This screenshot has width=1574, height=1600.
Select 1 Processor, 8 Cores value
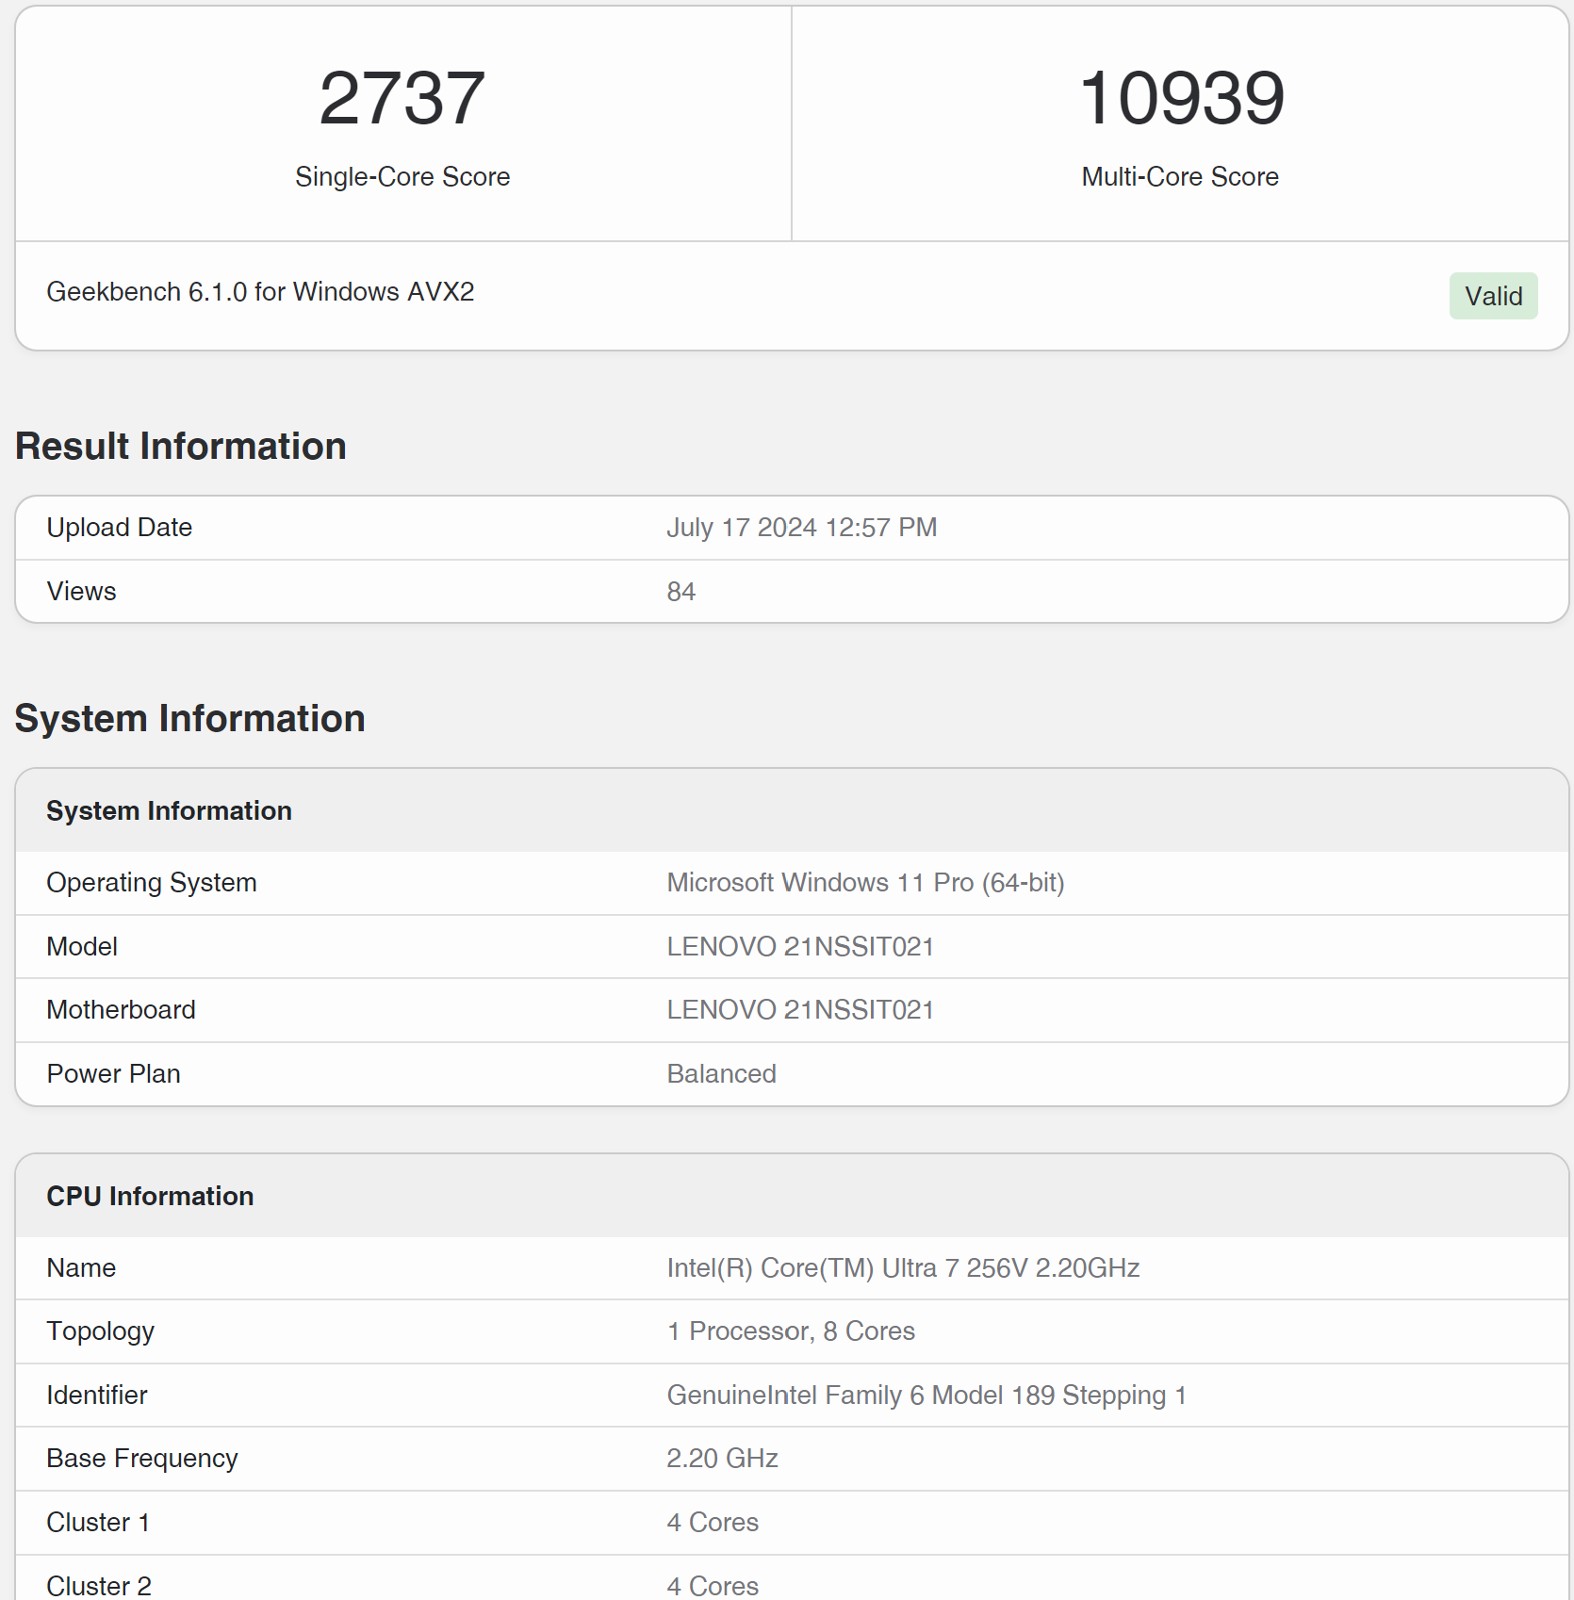point(791,1331)
